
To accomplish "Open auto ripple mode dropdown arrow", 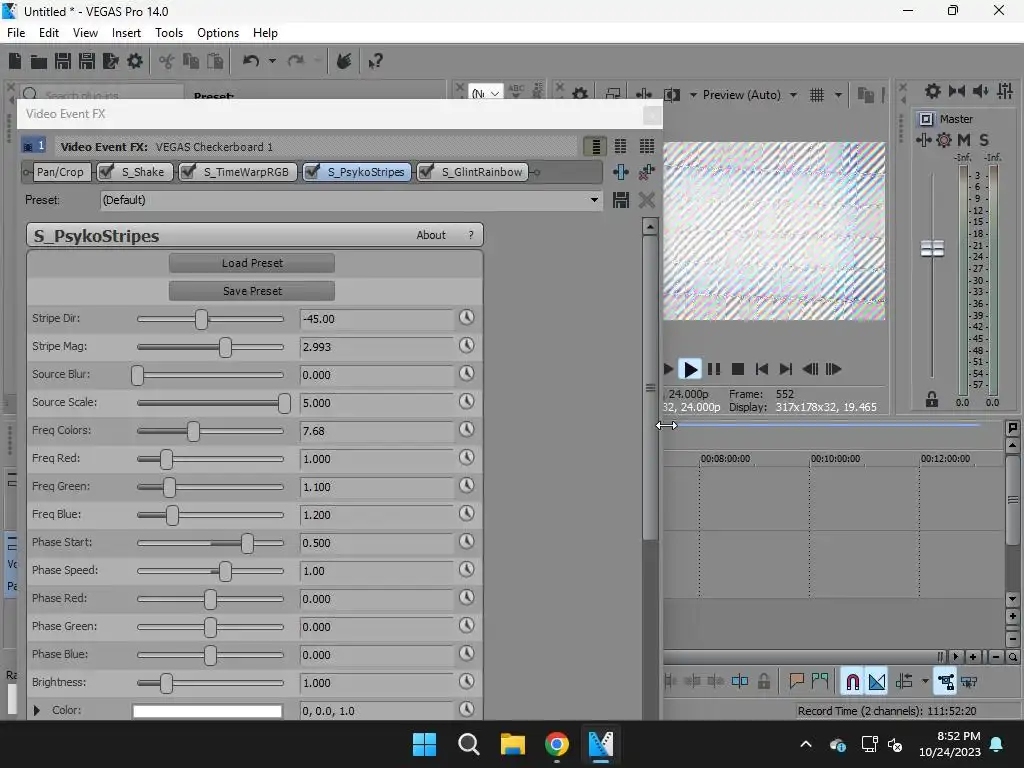I will [x=925, y=682].
